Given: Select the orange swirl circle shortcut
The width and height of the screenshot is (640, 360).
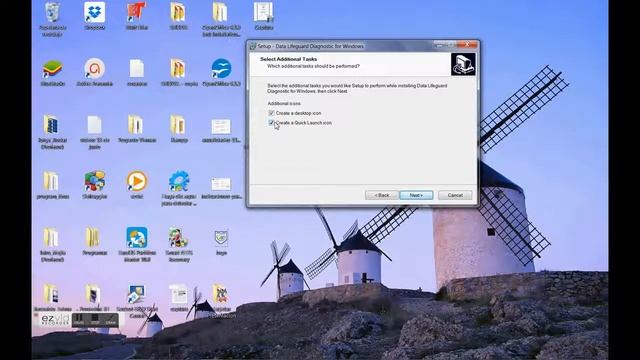Looking at the screenshot, I should pyautogui.click(x=95, y=69).
